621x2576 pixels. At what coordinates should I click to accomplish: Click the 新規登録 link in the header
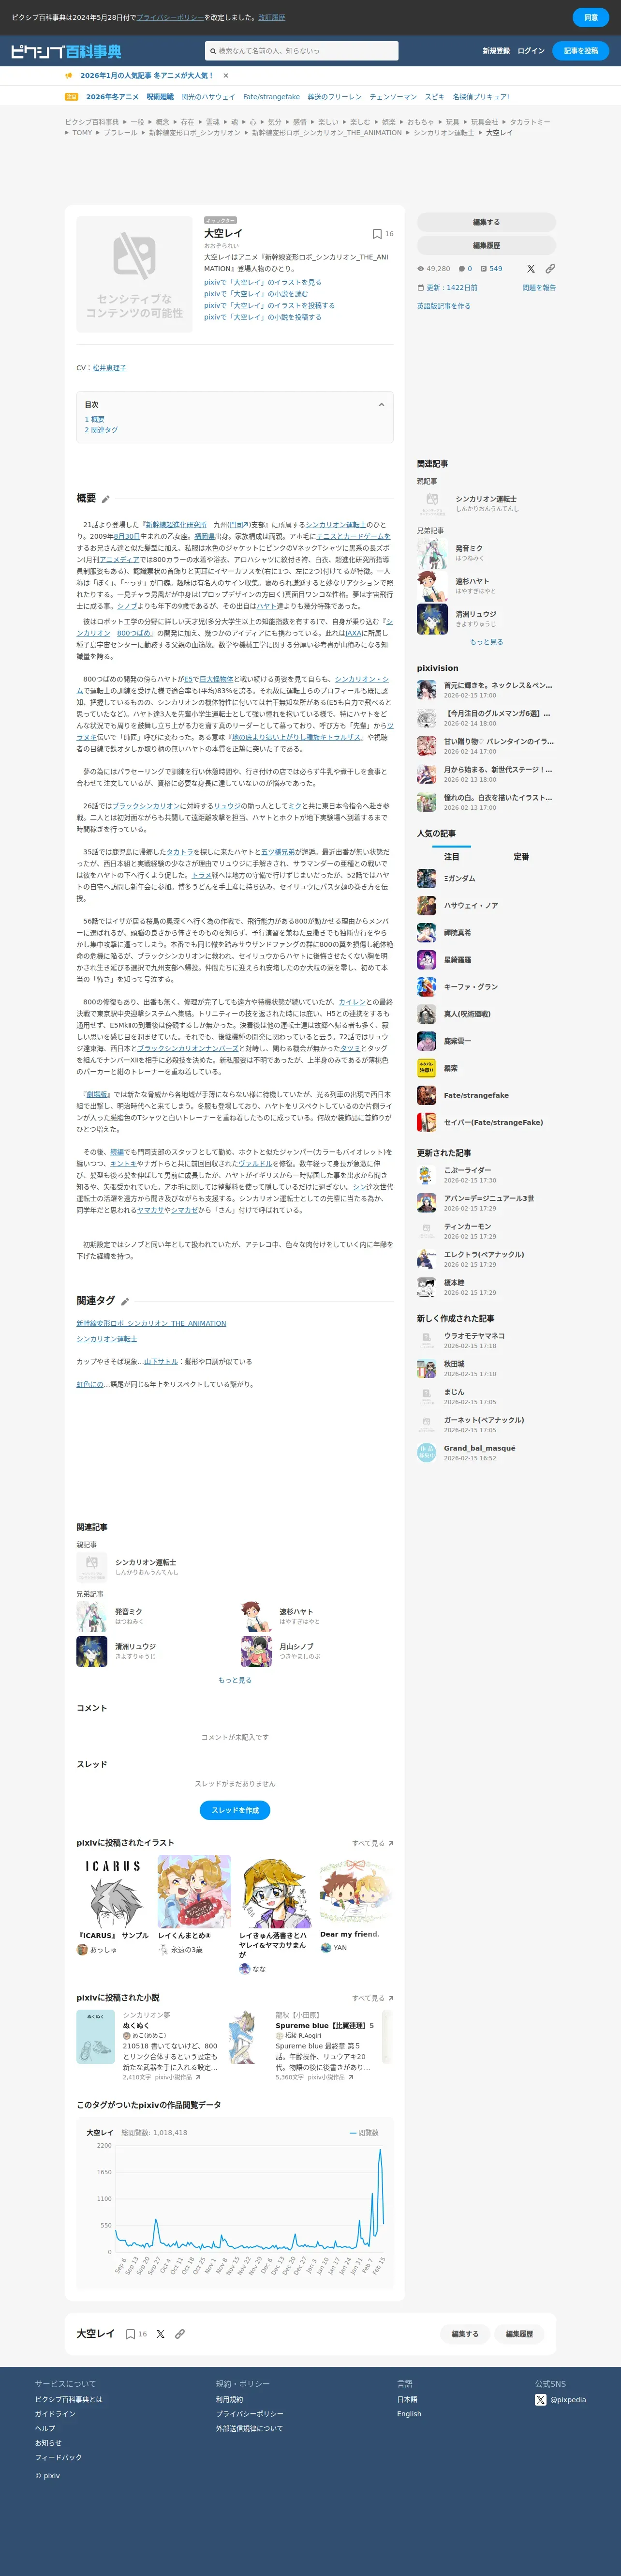[496, 51]
